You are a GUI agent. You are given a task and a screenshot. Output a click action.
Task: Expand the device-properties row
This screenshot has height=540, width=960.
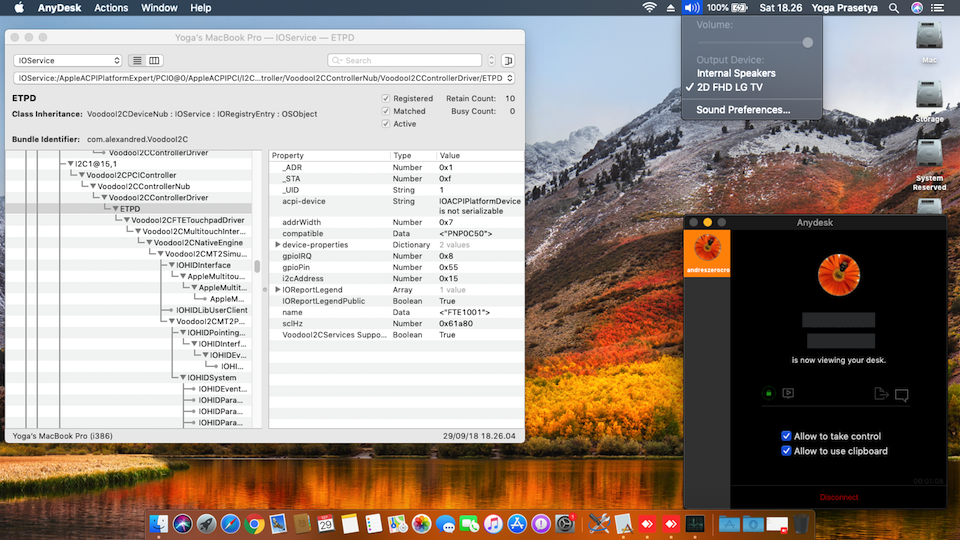[x=278, y=245]
